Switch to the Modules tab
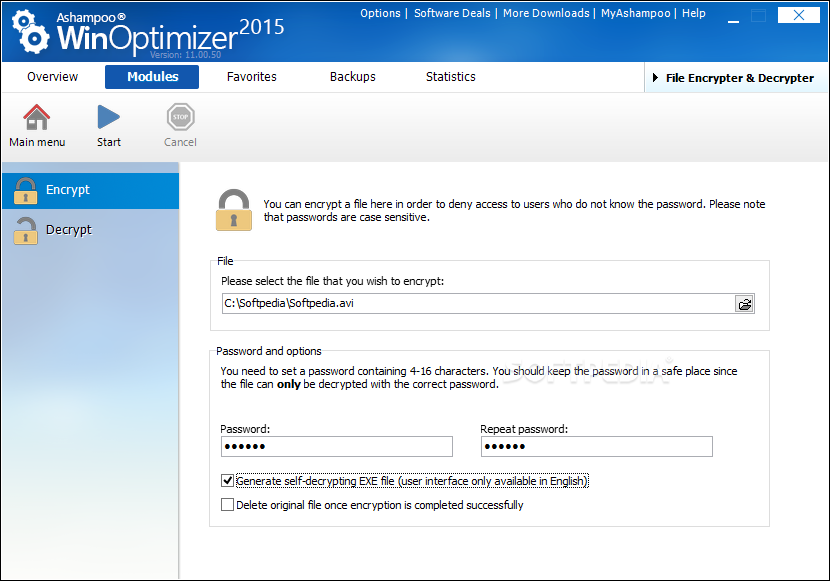830x581 pixels. [x=152, y=77]
